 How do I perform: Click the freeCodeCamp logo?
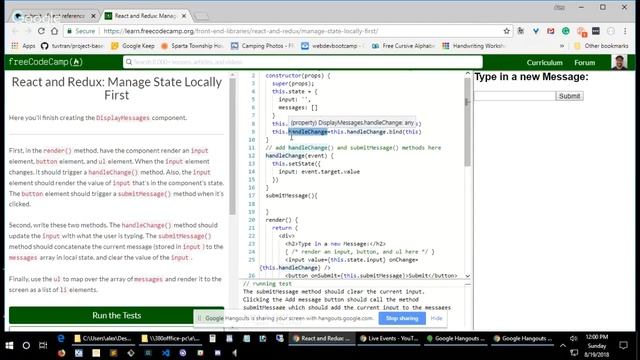[x=45, y=62]
